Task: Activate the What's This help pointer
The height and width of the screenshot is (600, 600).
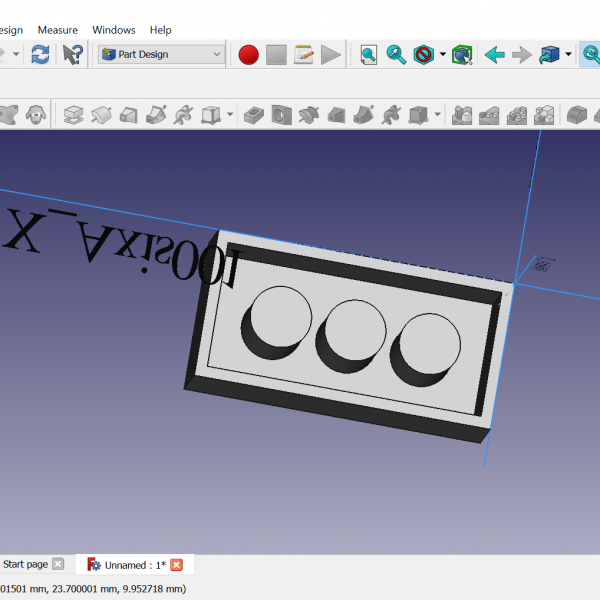Action: 72,54
